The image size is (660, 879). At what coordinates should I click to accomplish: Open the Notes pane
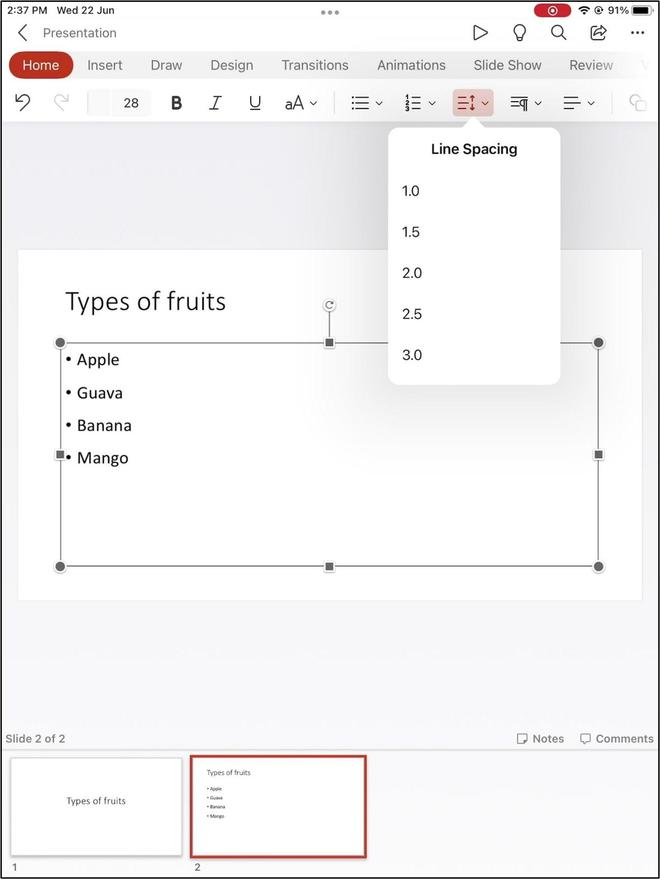[540, 739]
